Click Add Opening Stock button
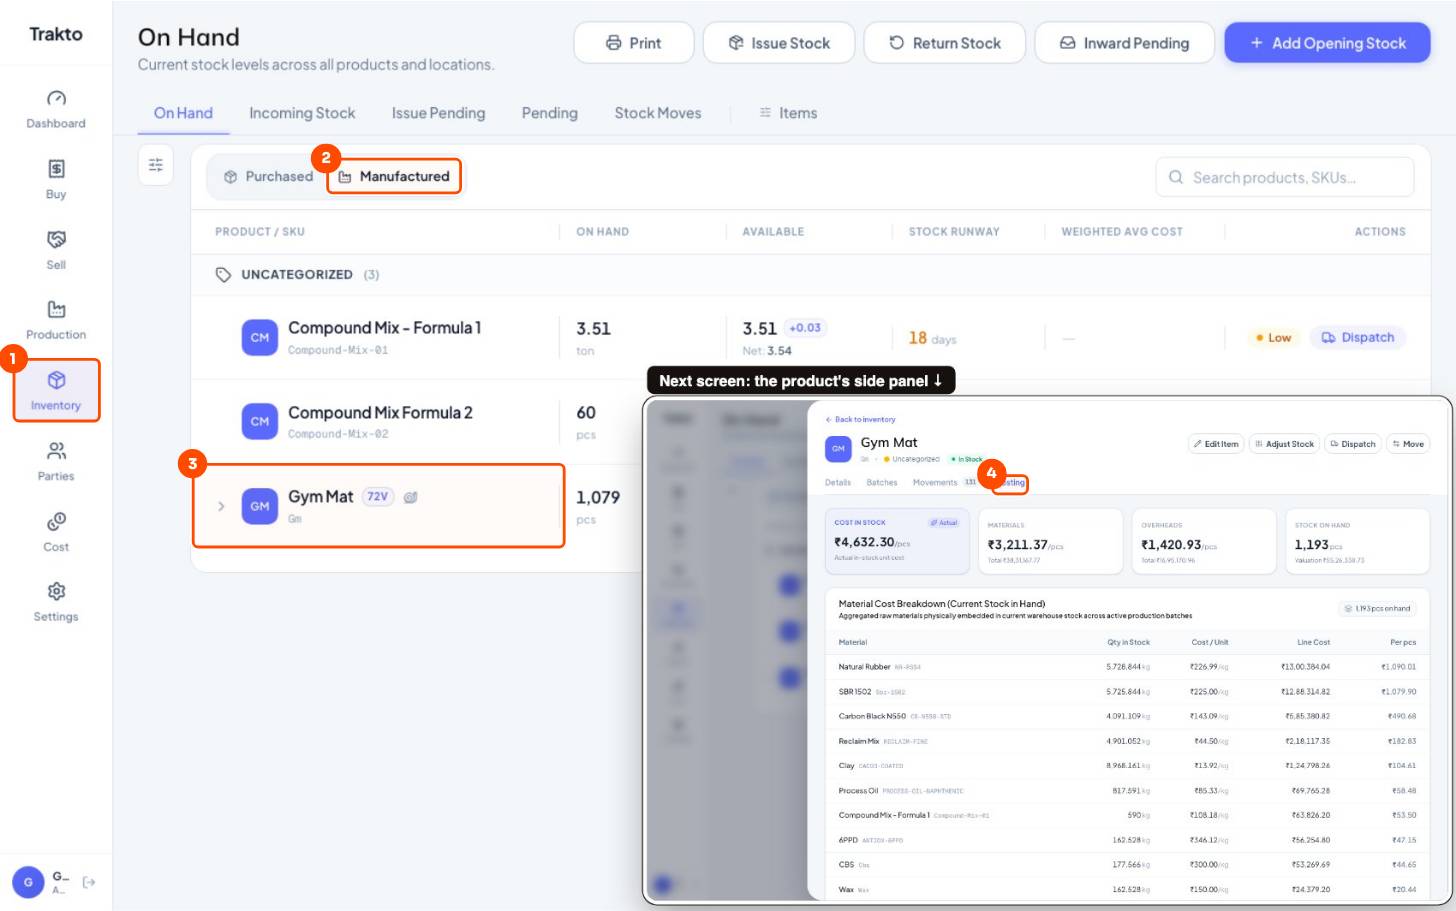1456x911 pixels. pos(1327,43)
